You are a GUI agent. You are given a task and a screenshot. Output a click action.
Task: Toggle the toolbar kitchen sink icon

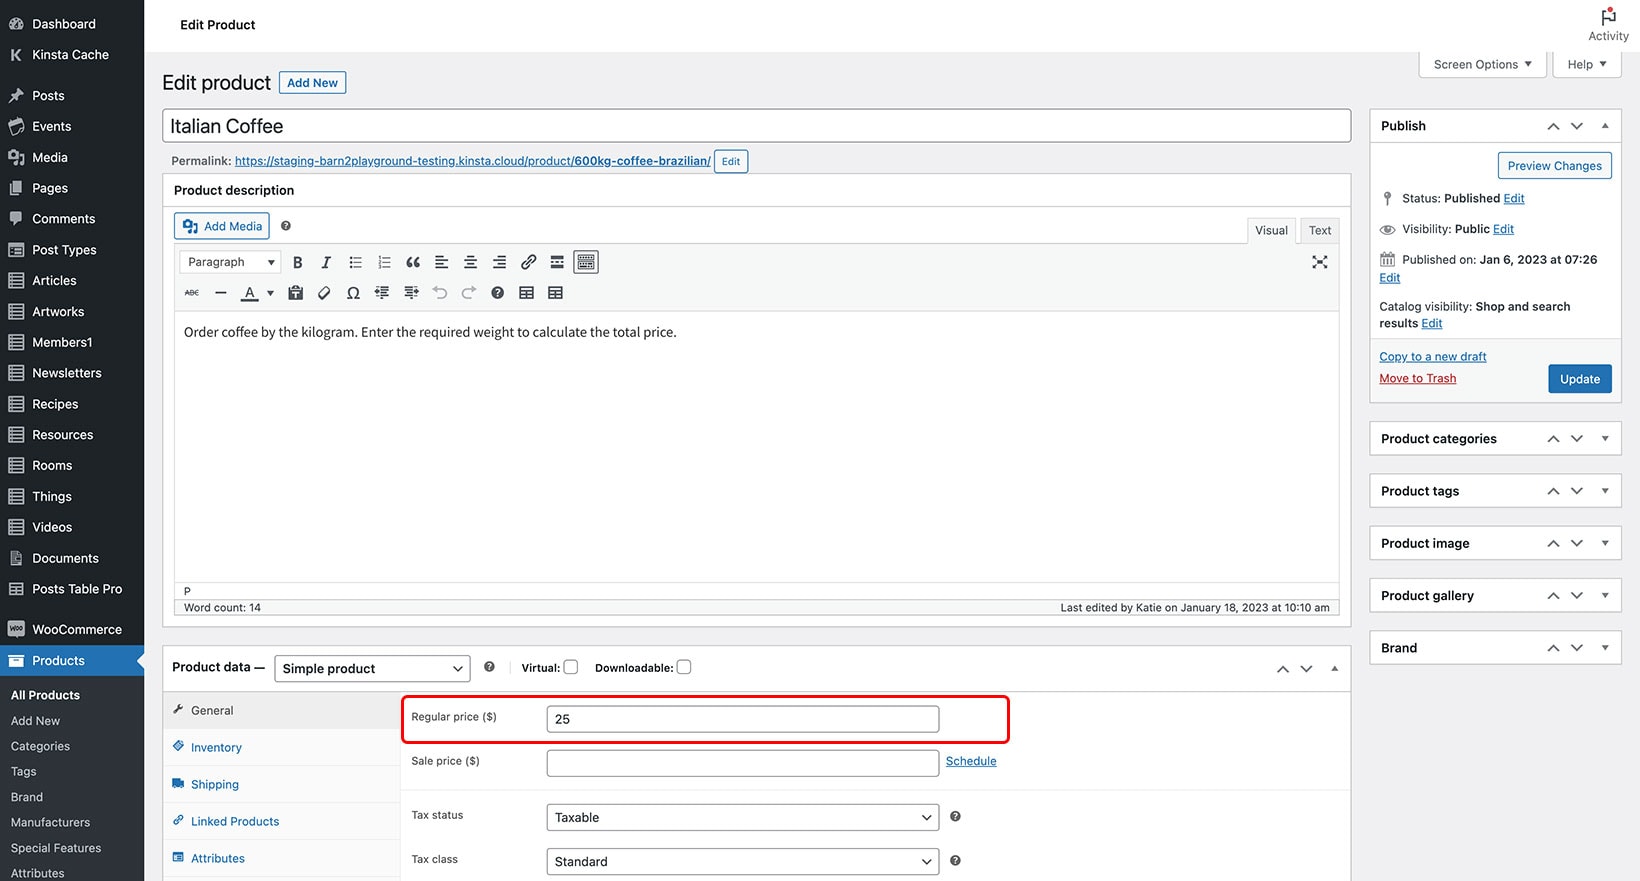tap(586, 262)
